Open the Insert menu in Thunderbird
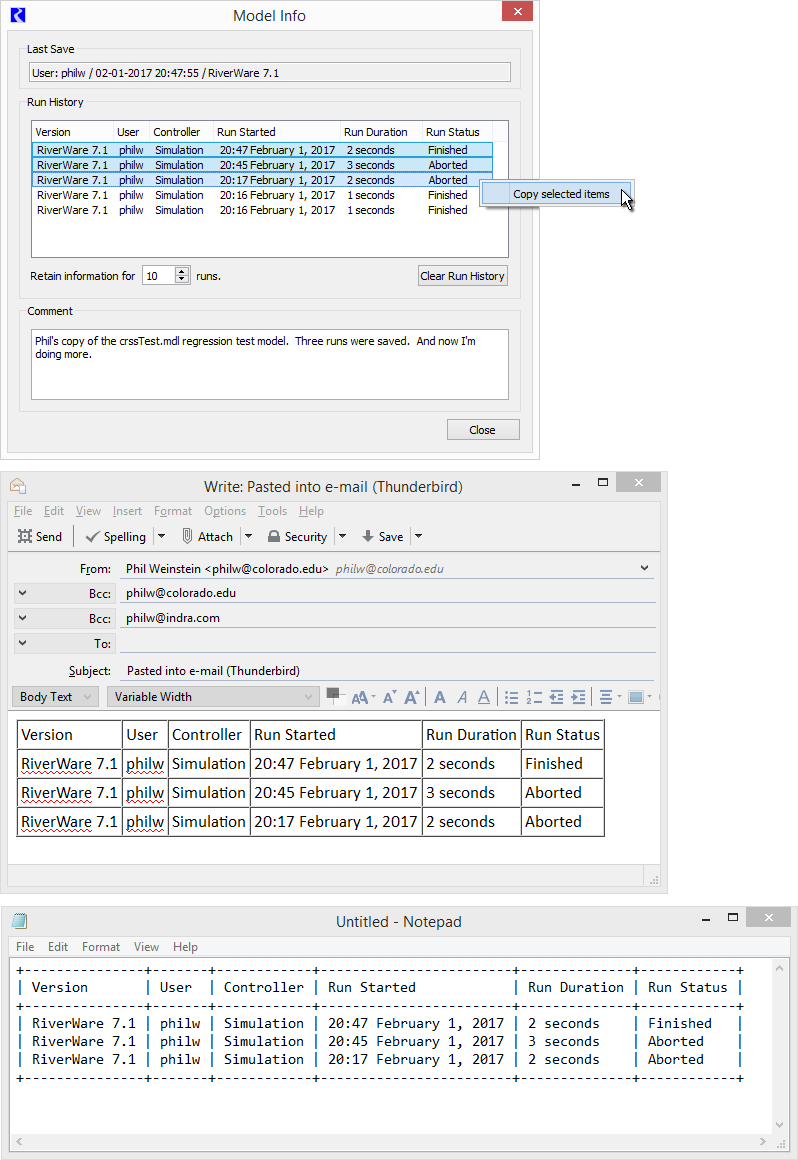 [x=127, y=511]
